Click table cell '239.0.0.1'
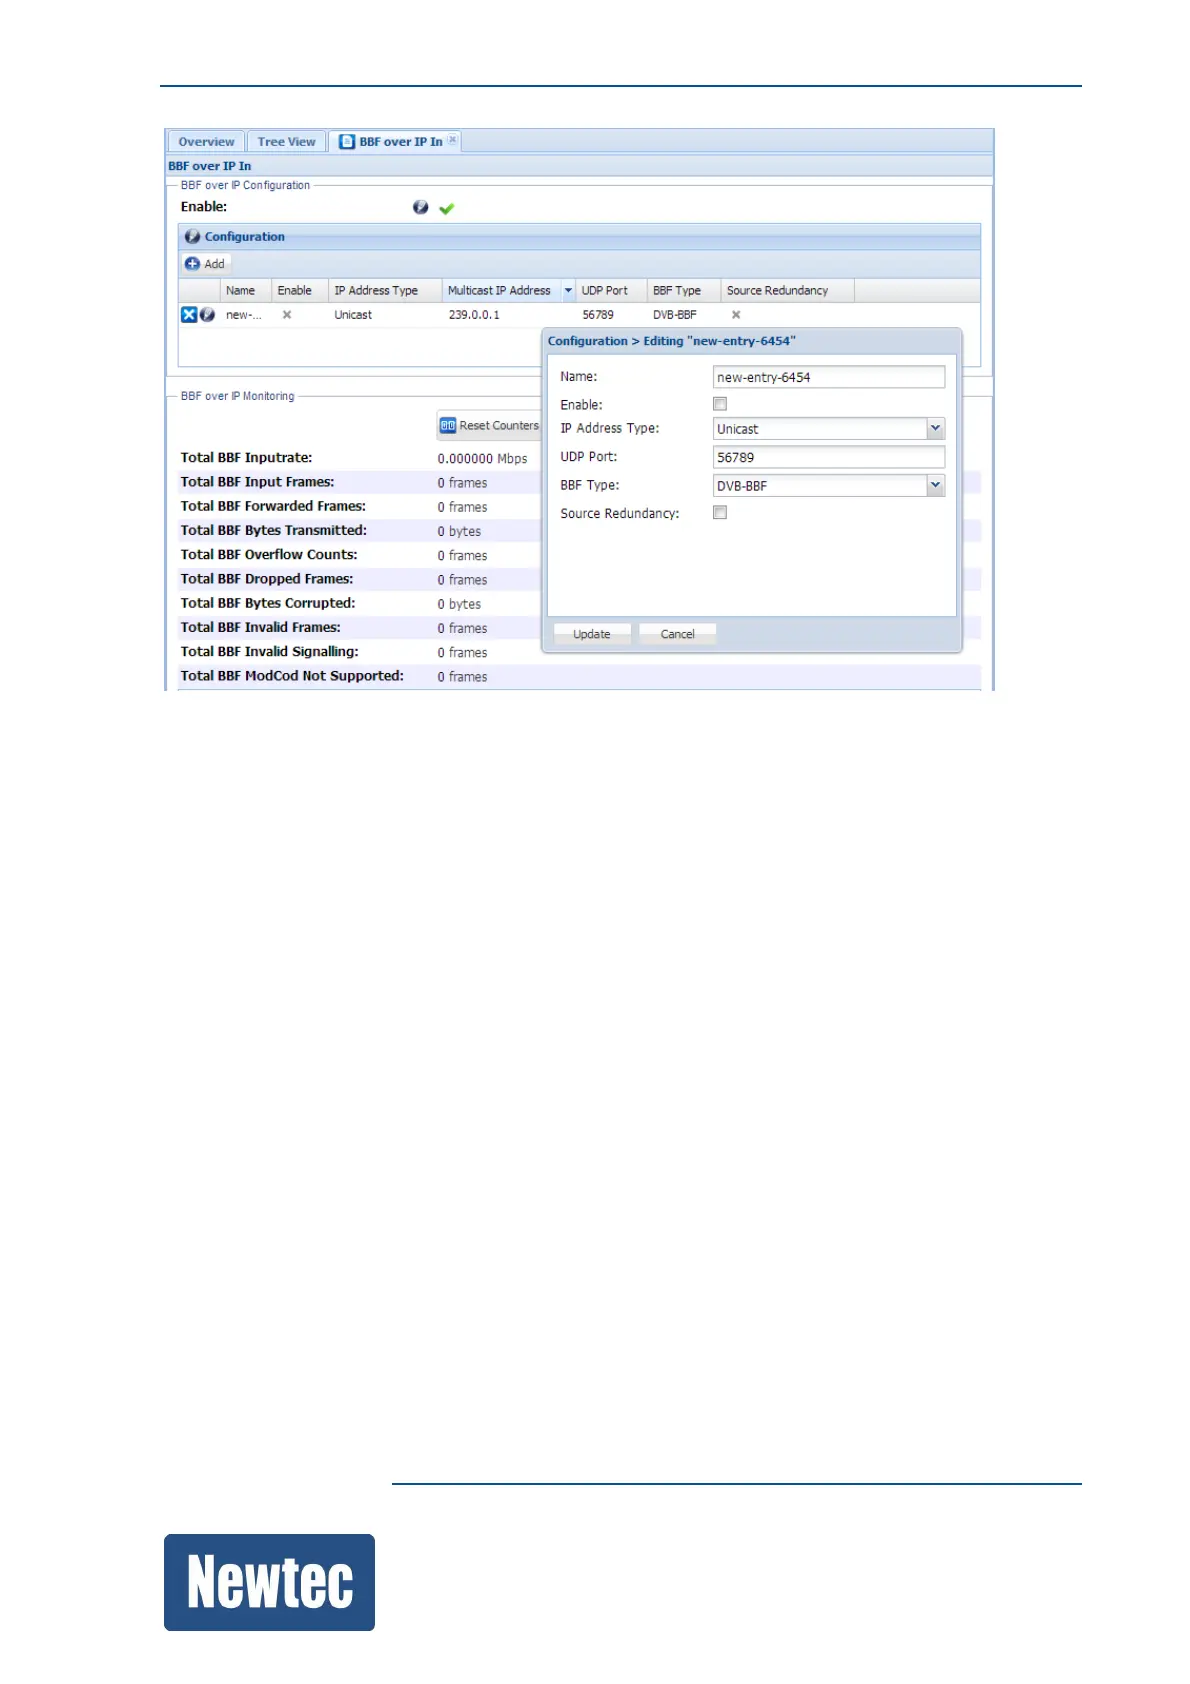The width and height of the screenshot is (1190, 1684). (474, 315)
